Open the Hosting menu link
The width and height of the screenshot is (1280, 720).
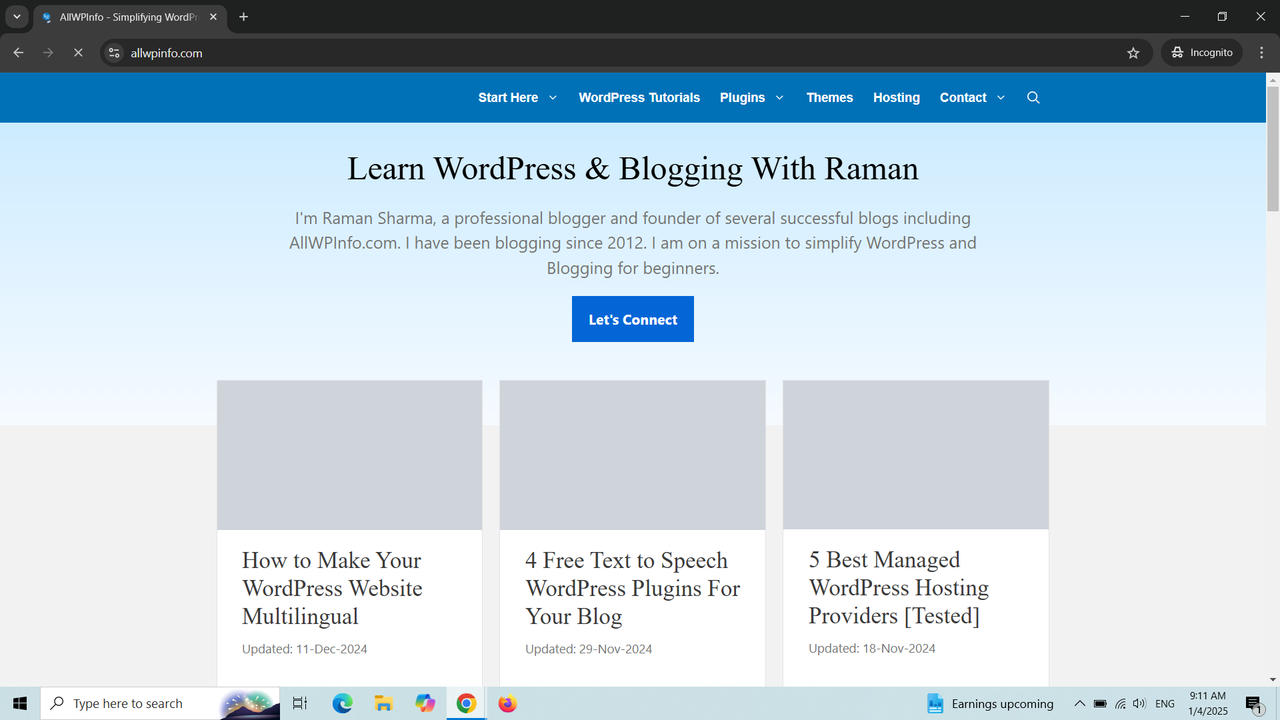pos(896,98)
